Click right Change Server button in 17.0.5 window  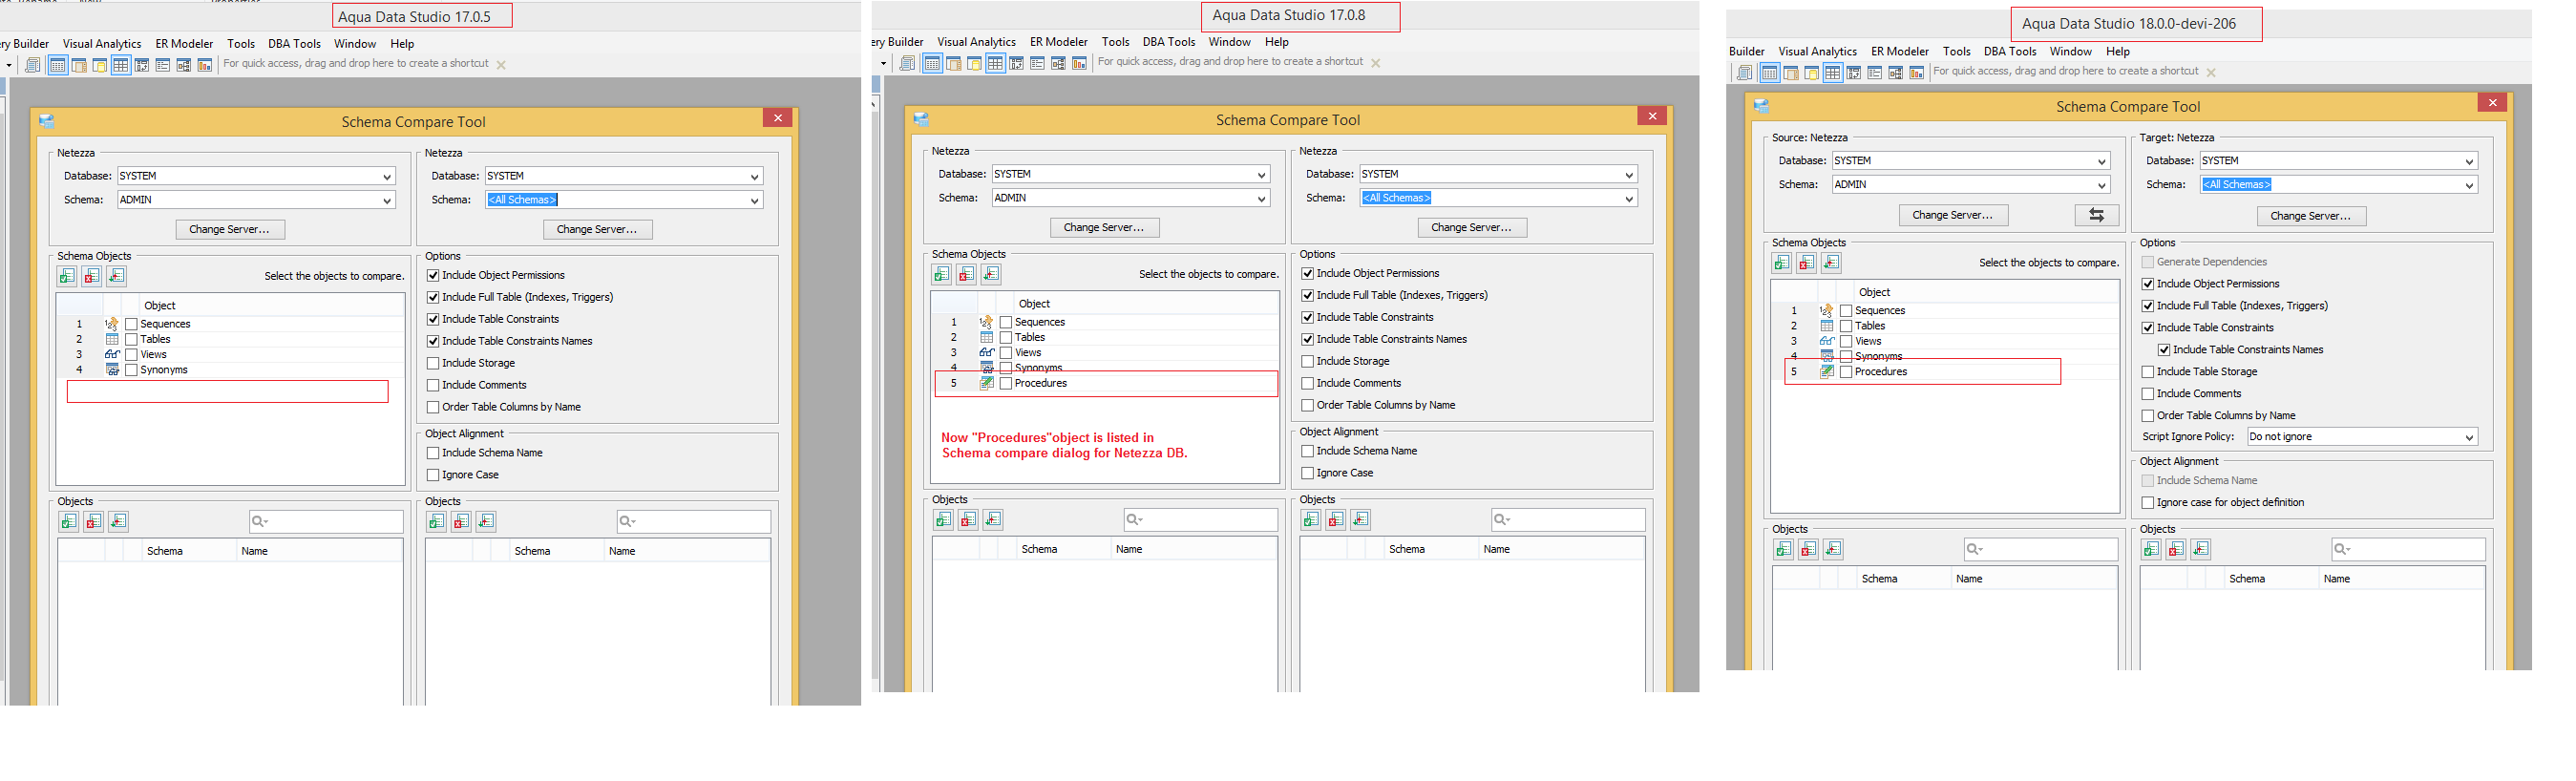pos(598,229)
